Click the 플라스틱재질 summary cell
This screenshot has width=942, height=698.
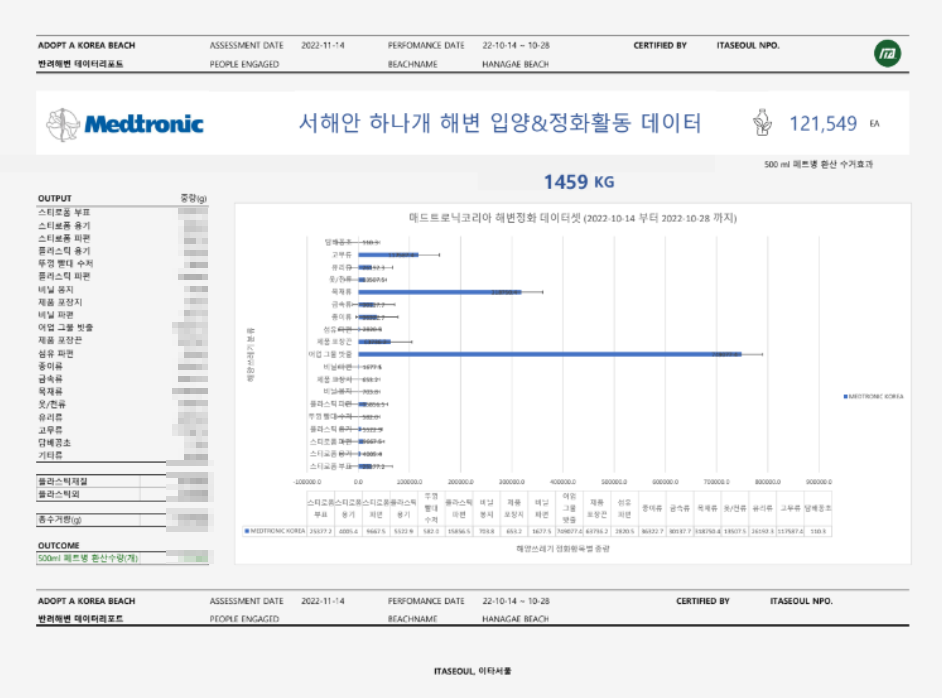click(x=88, y=481)
